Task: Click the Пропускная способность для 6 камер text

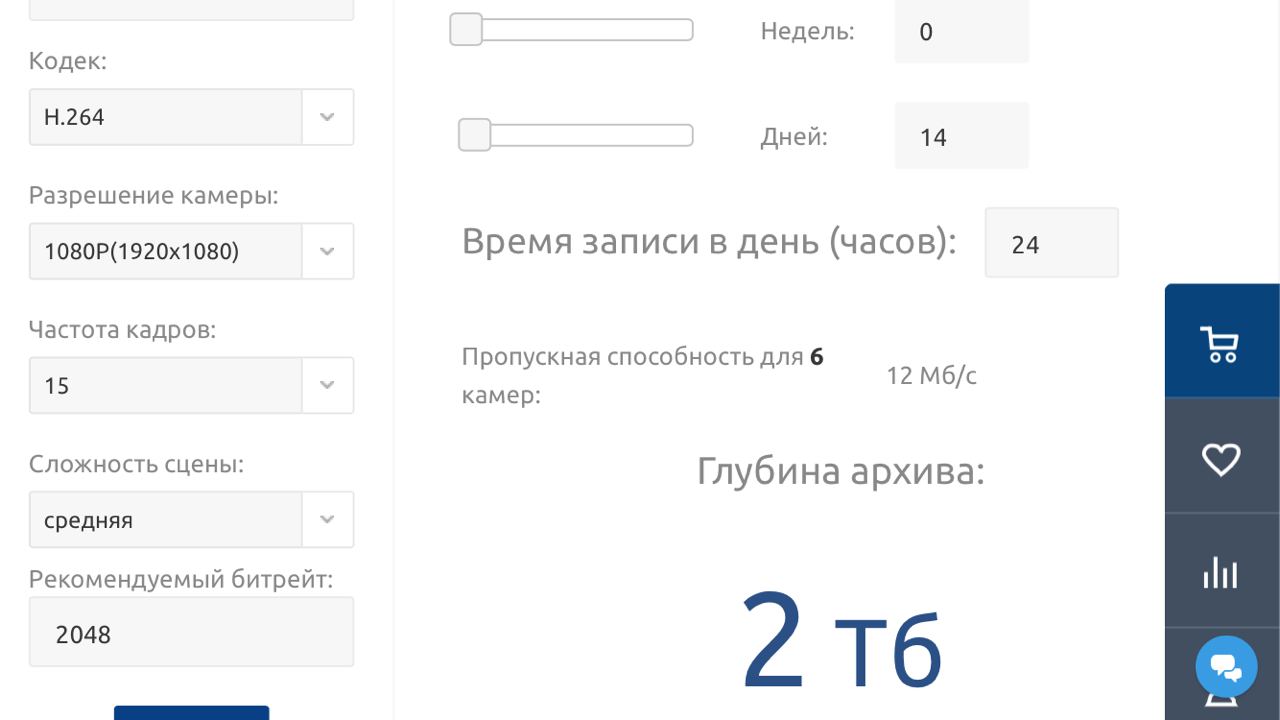Action: (x=643, y=376)
